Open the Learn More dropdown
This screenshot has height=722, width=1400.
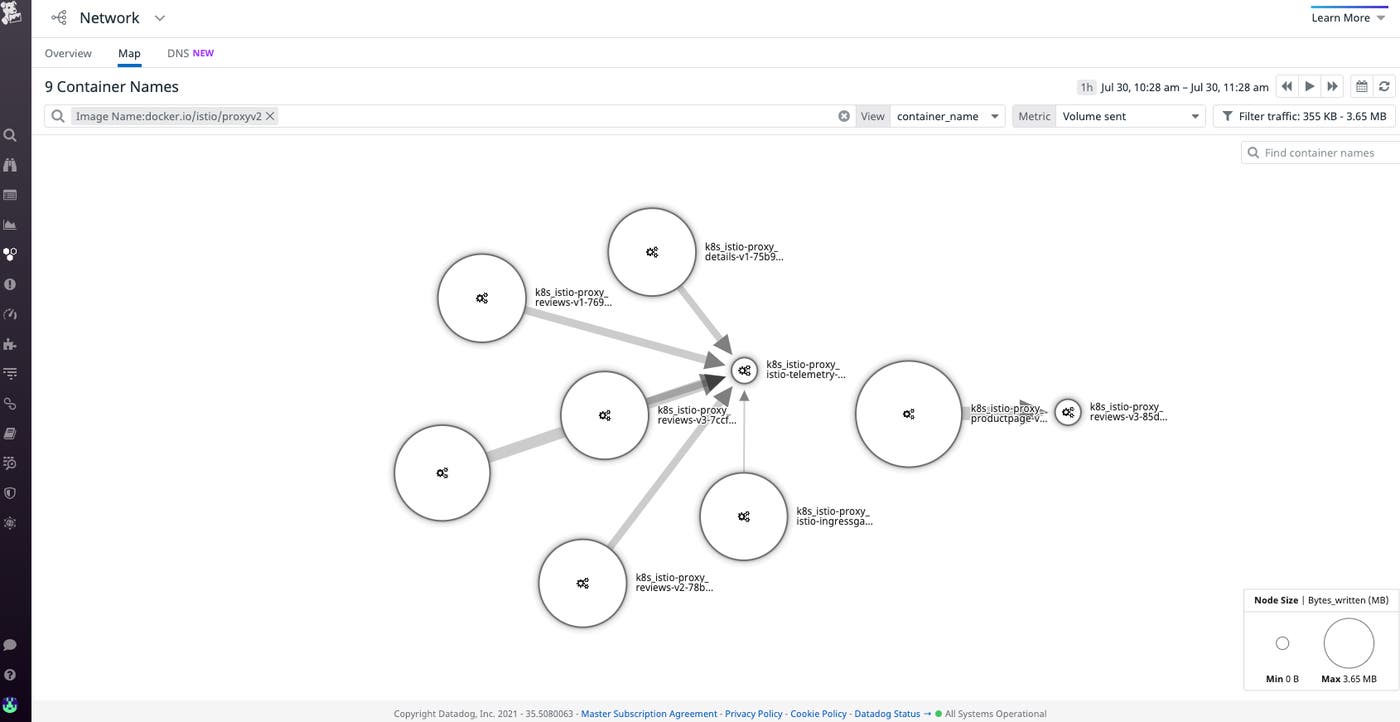coord(1348,18)
